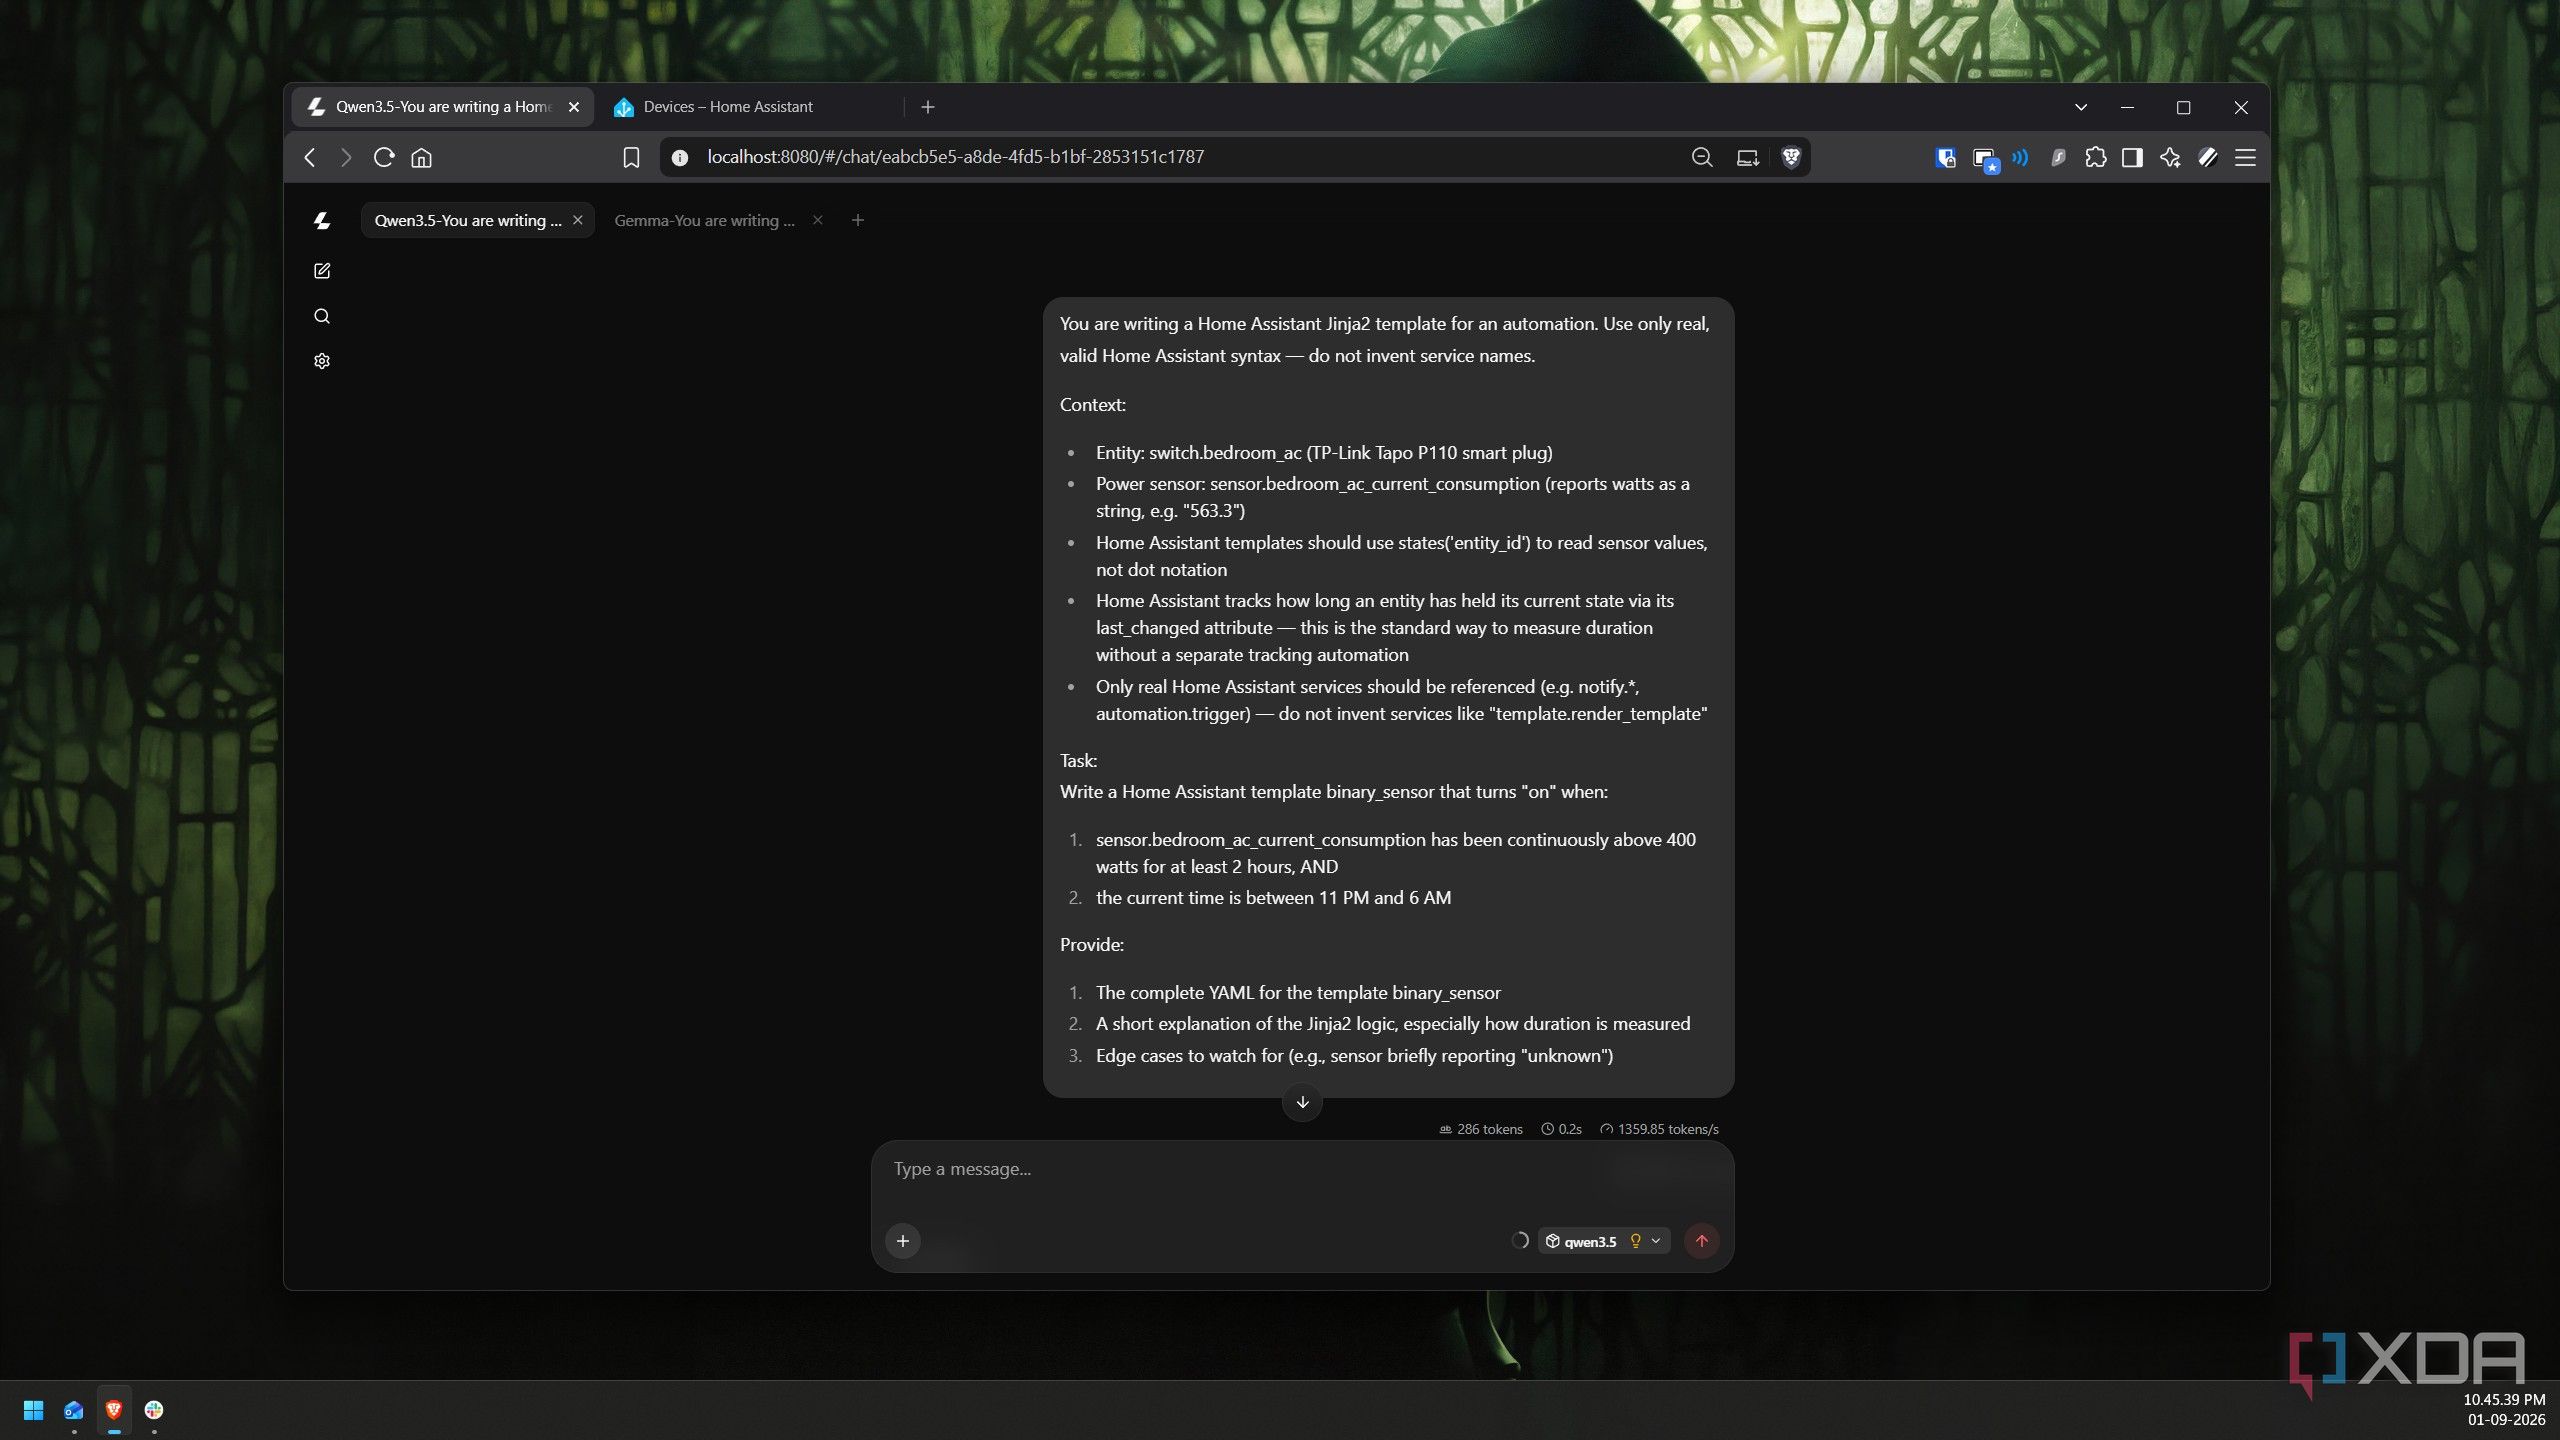Open Slack from the taskbar
2560x1440 pixels.
point(154,1410)
